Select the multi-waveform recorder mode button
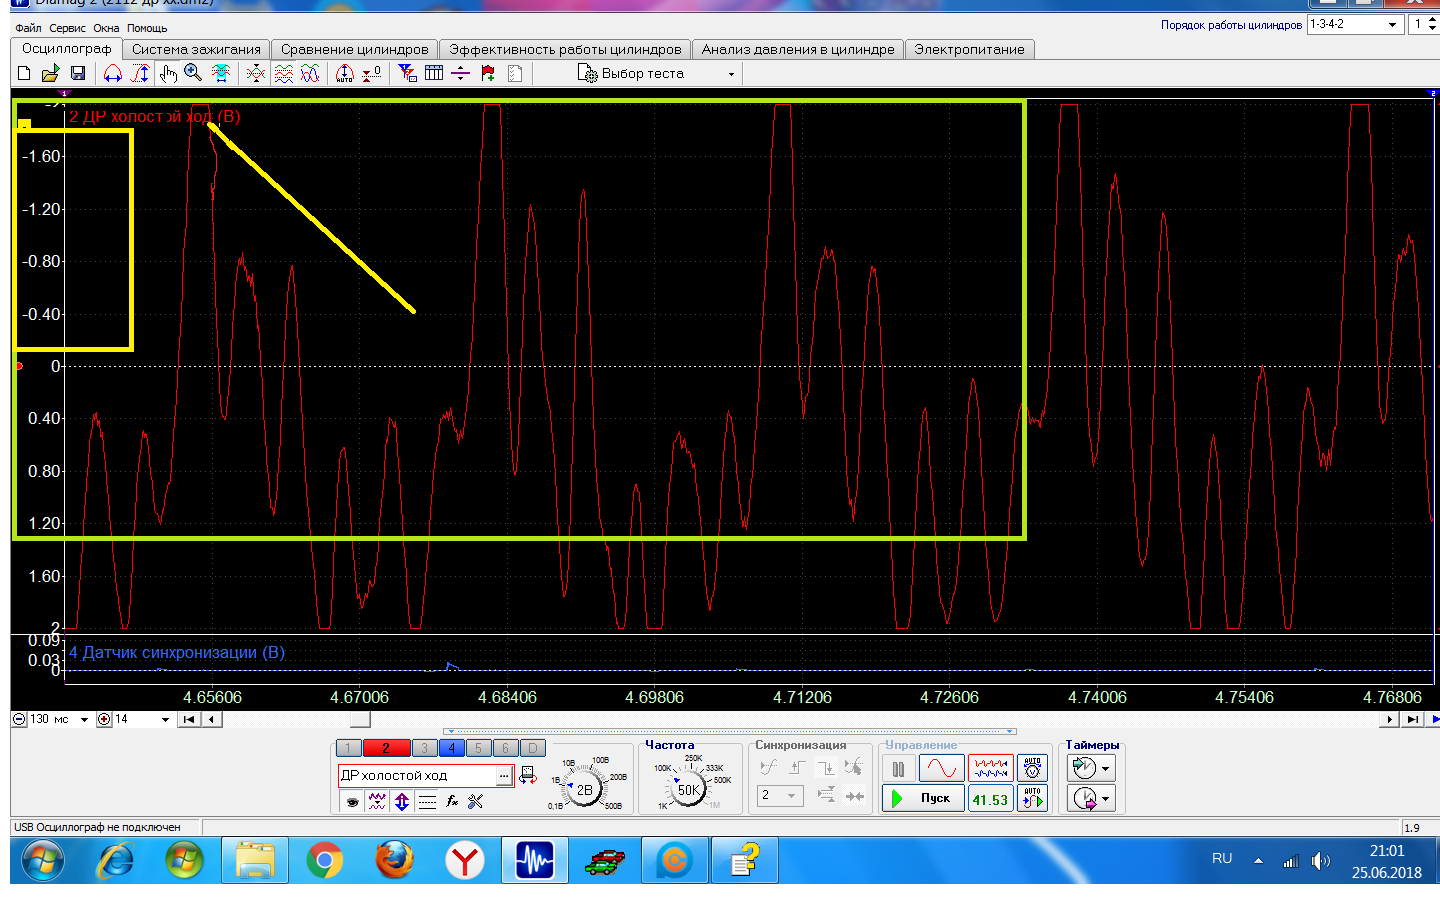1440x900 pixels. (x=991, y=768)
